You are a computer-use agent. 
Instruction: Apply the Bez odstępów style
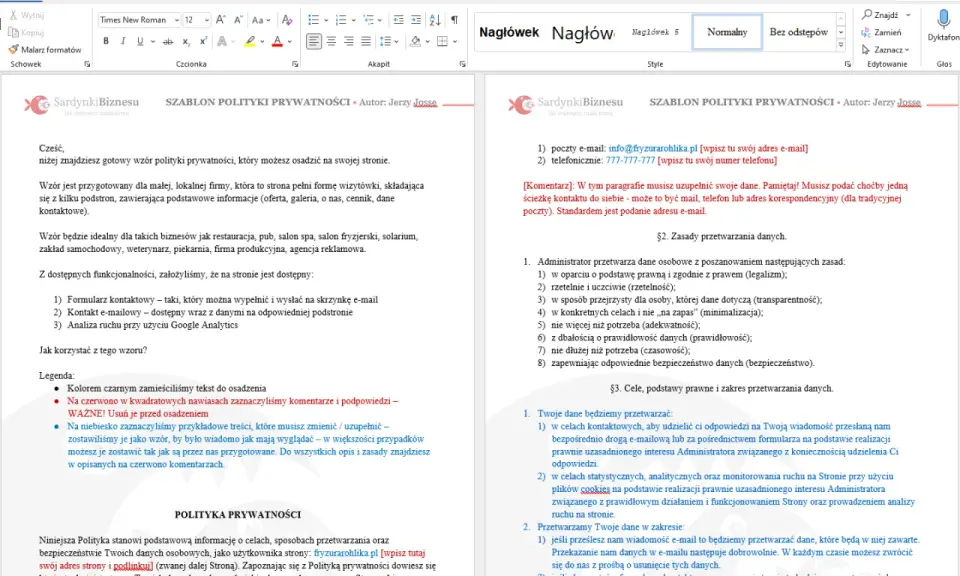[798, 32]
